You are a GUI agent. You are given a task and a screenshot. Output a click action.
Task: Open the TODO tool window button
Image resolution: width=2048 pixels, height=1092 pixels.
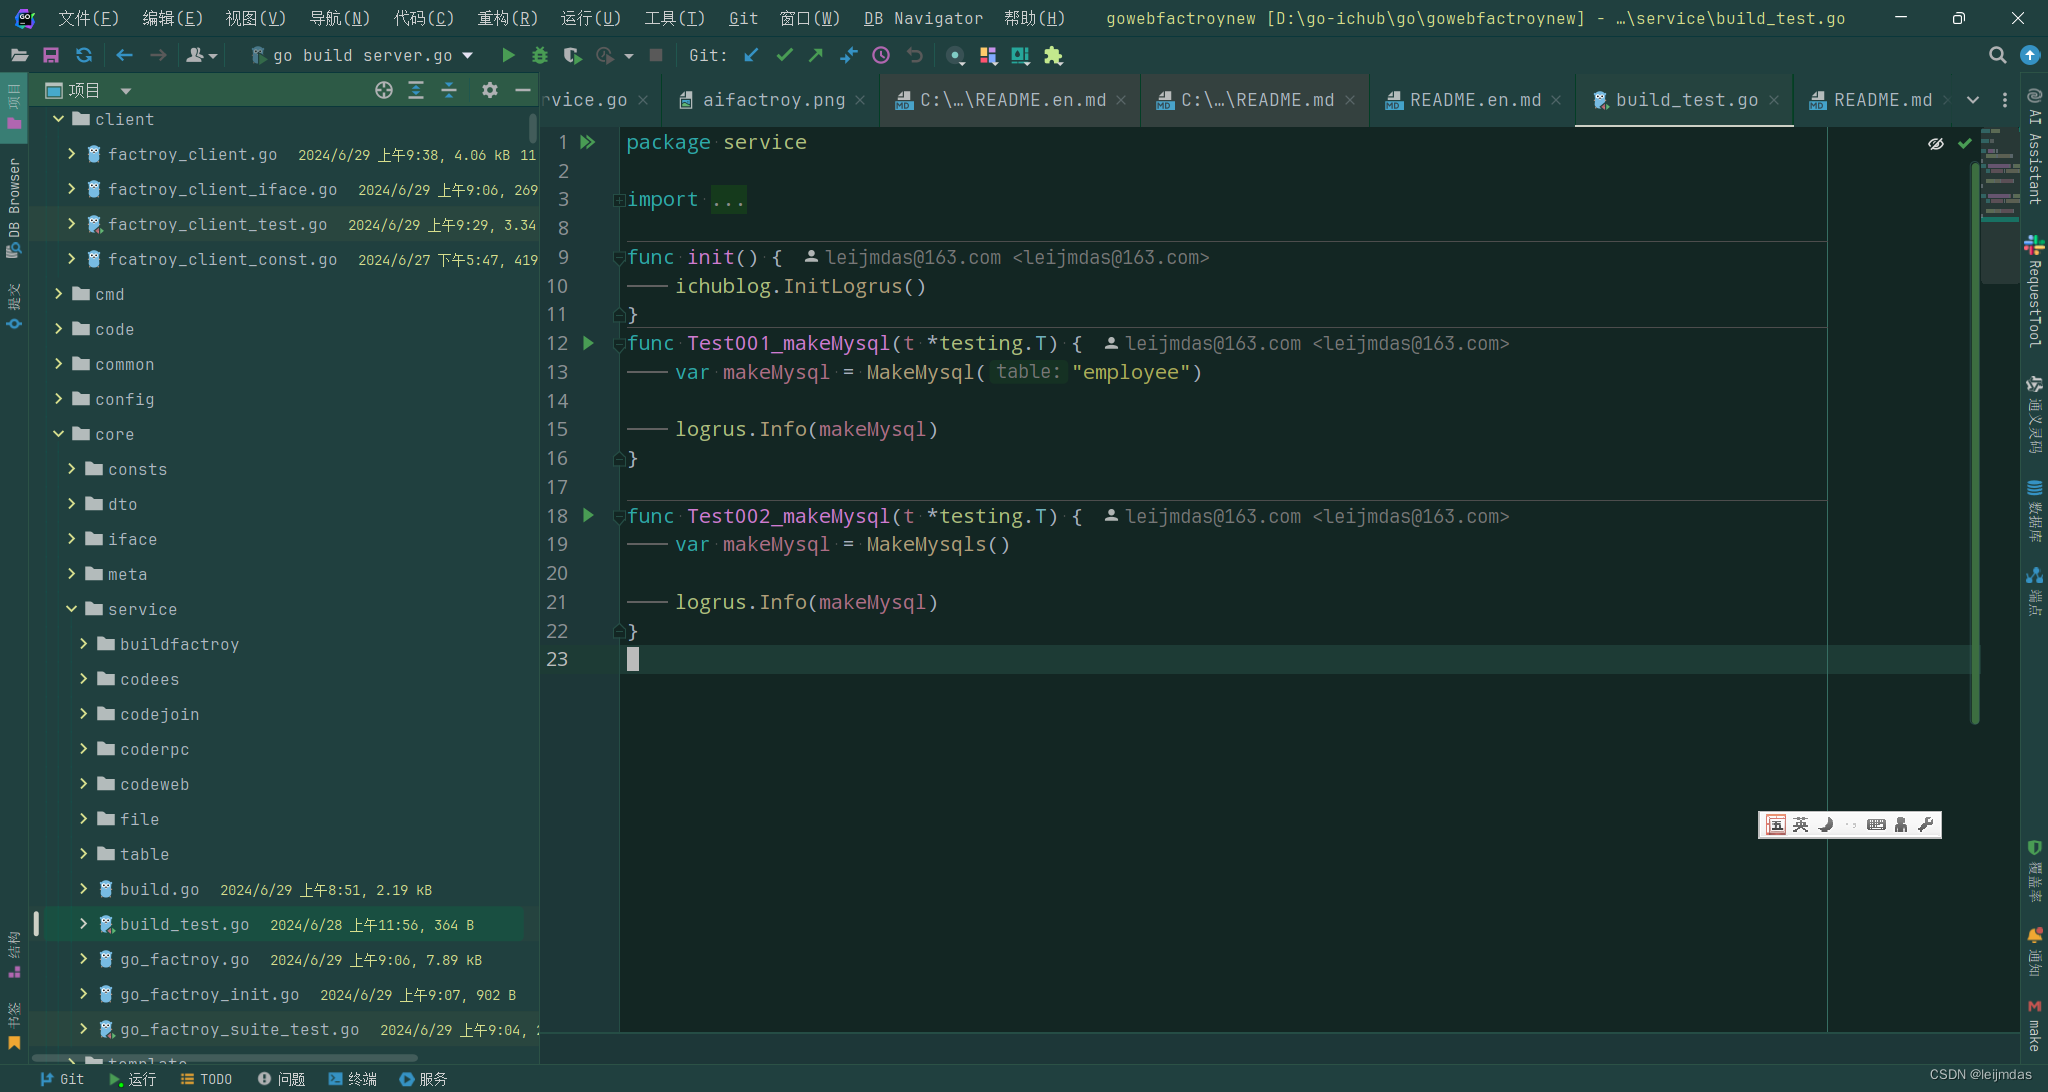pyautogui.click(x=206, y=1079)
